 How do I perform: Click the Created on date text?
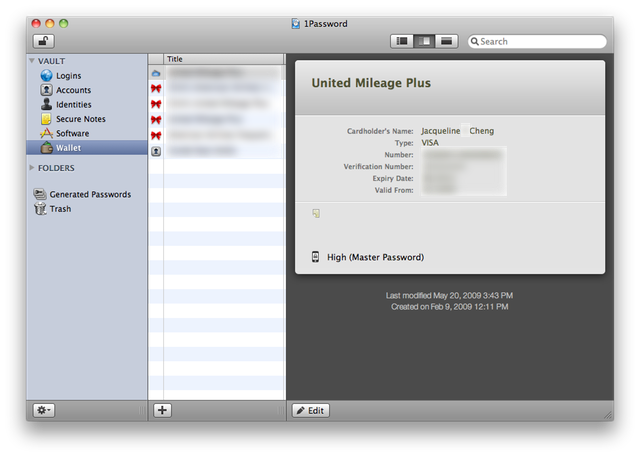click(x=449, y=307)
